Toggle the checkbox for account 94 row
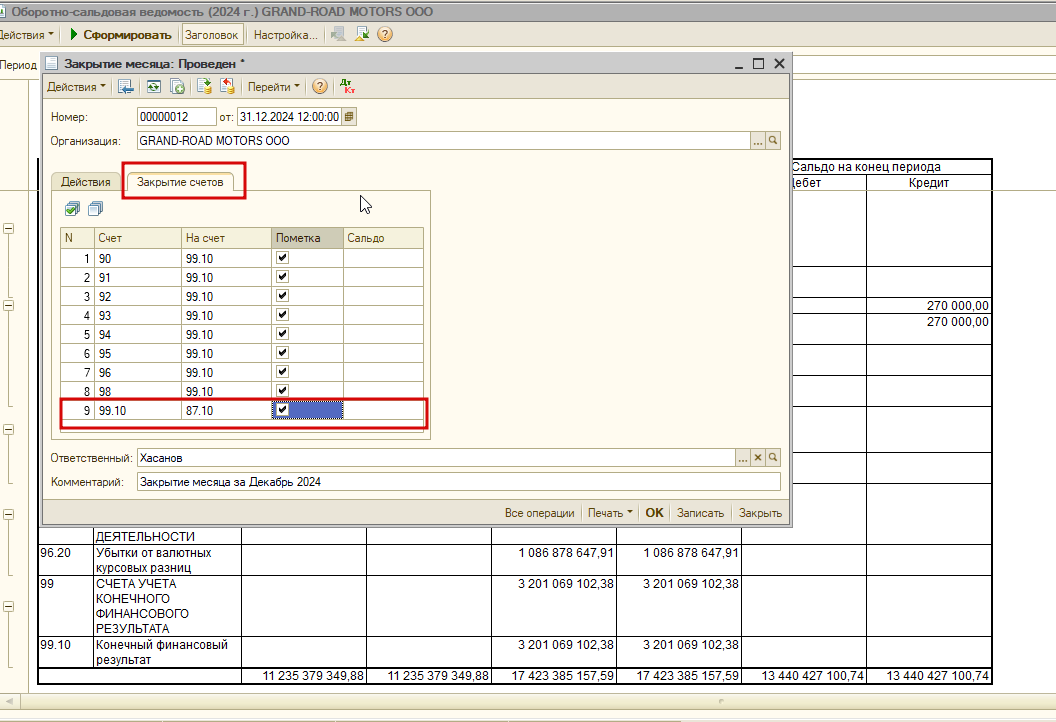The height and width of the screenshot is (722, 1056). [282, 334]
